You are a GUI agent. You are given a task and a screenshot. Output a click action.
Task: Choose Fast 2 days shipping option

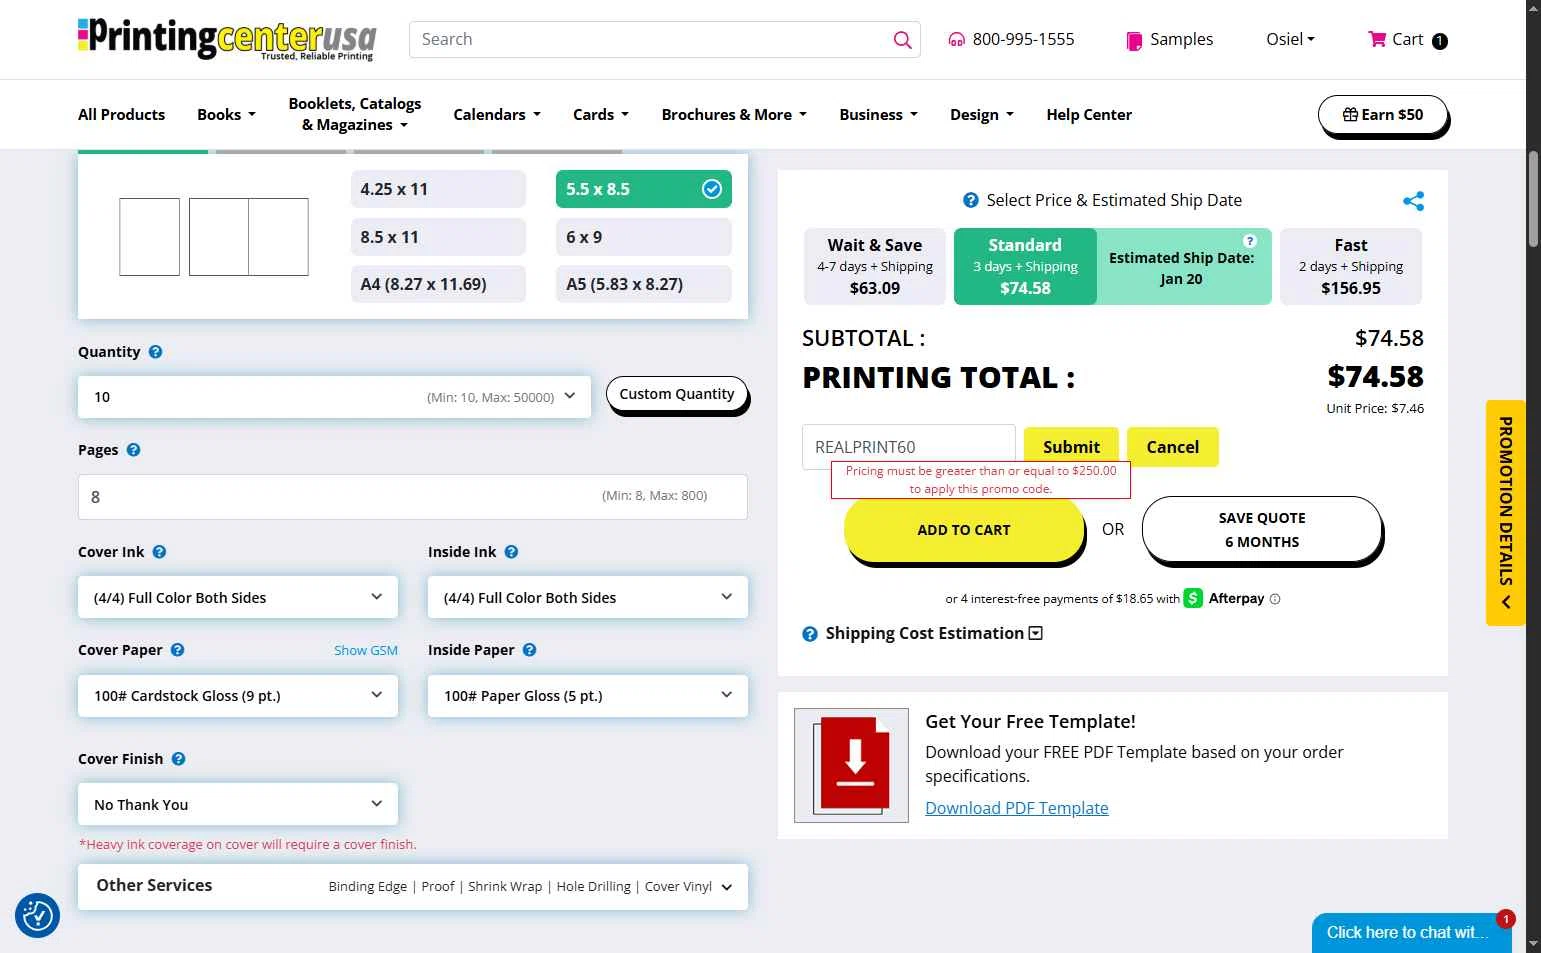[x=1351, y=266]
